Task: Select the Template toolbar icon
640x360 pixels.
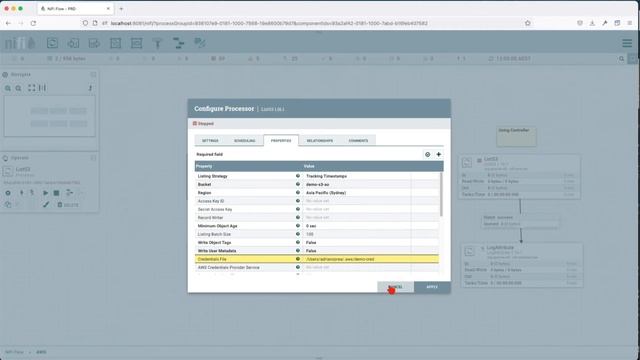Action: [x=178, y=43]
